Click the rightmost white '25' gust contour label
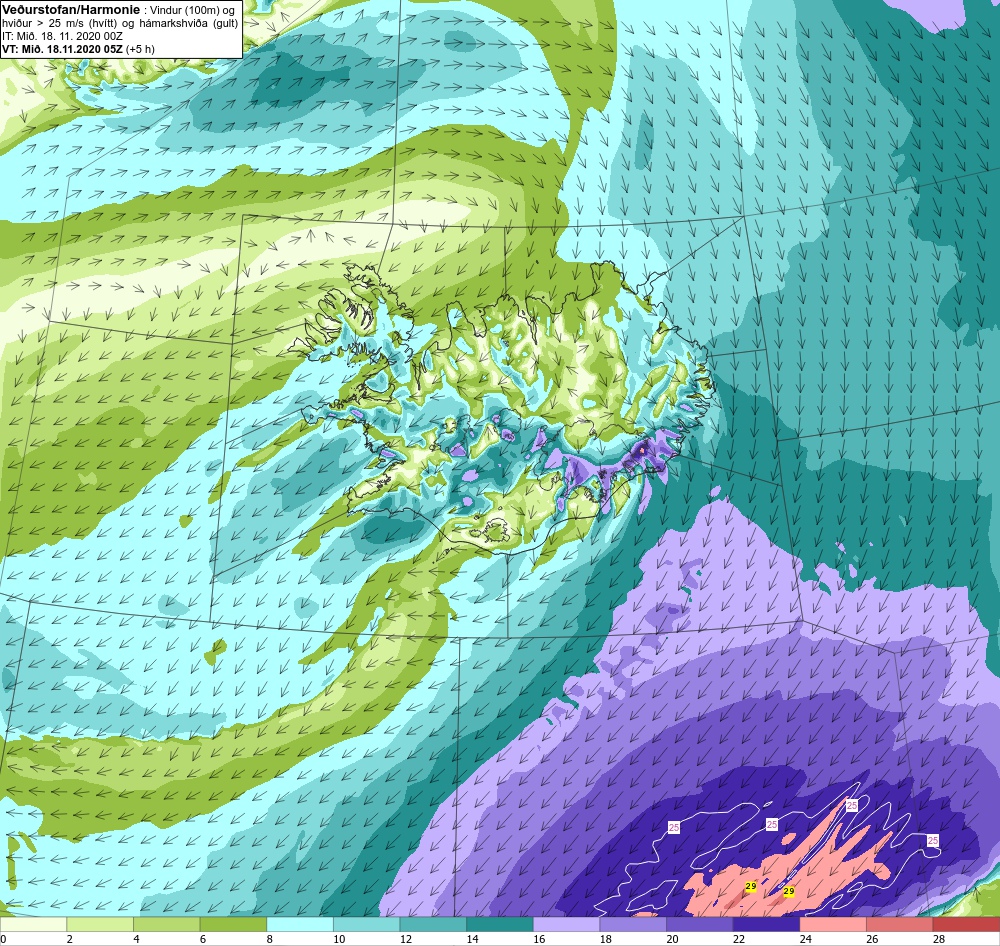 pos(933,841)
